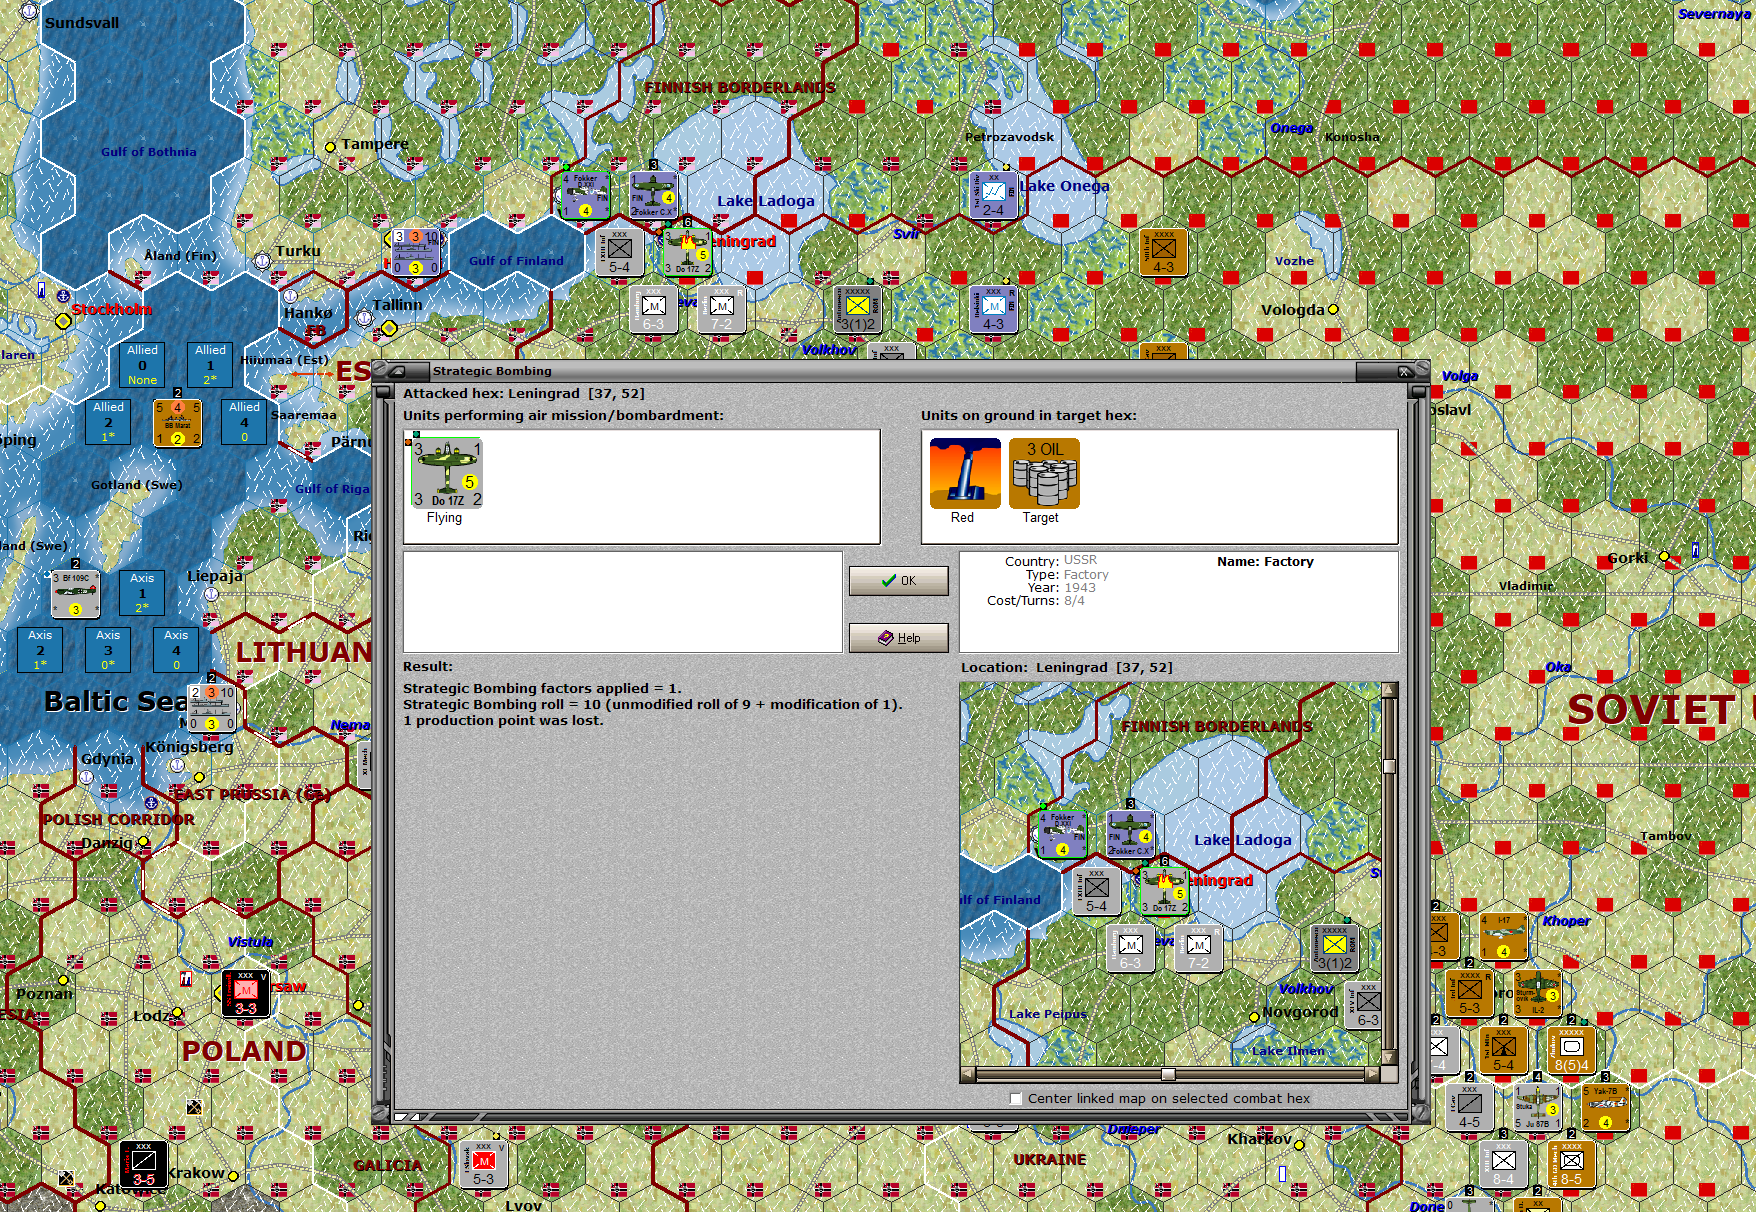Select the 6-3 mechanized counter on main map
Viewport: 1756px width, 1212px height.
tap(654, 310)
